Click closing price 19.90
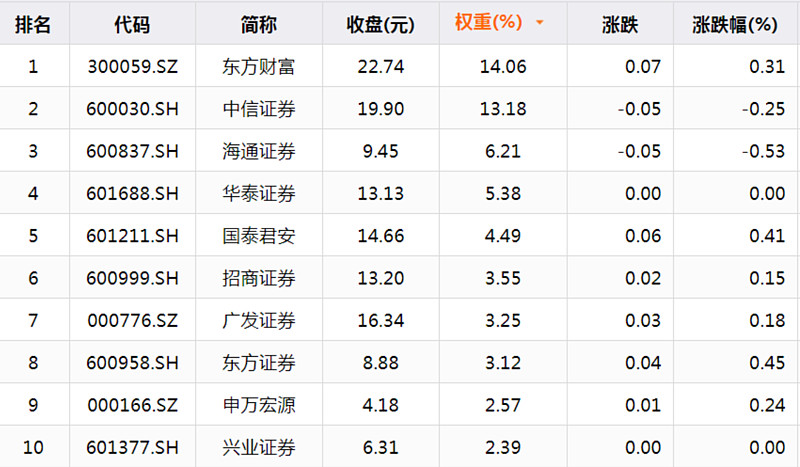 [x=381, y=109]
